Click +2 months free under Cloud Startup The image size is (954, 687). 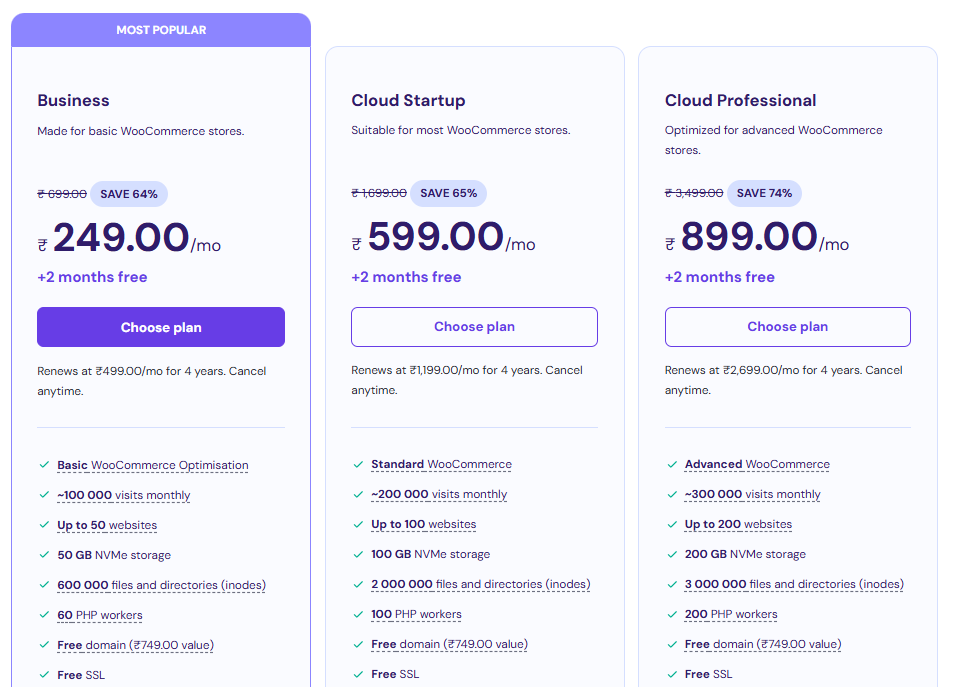(406, 277)
